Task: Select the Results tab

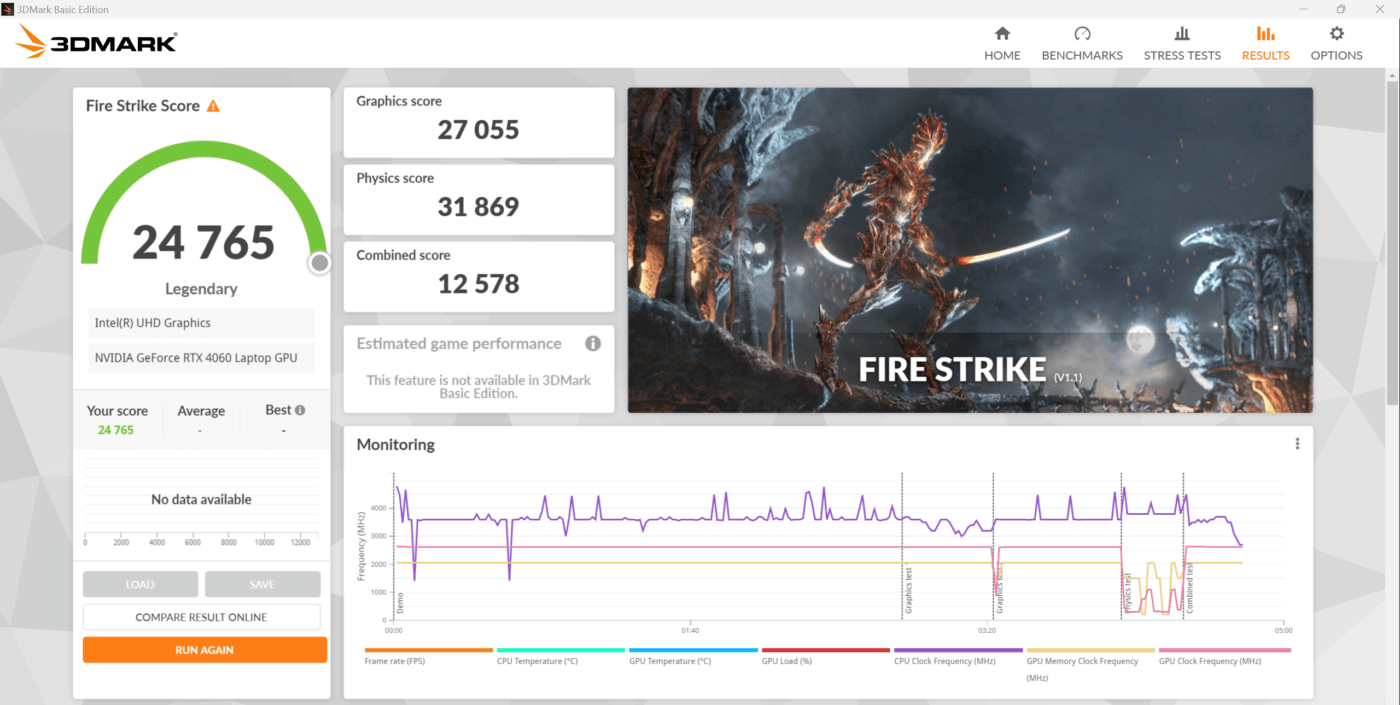Action: pyautogui.click(x=1265, y=44)
